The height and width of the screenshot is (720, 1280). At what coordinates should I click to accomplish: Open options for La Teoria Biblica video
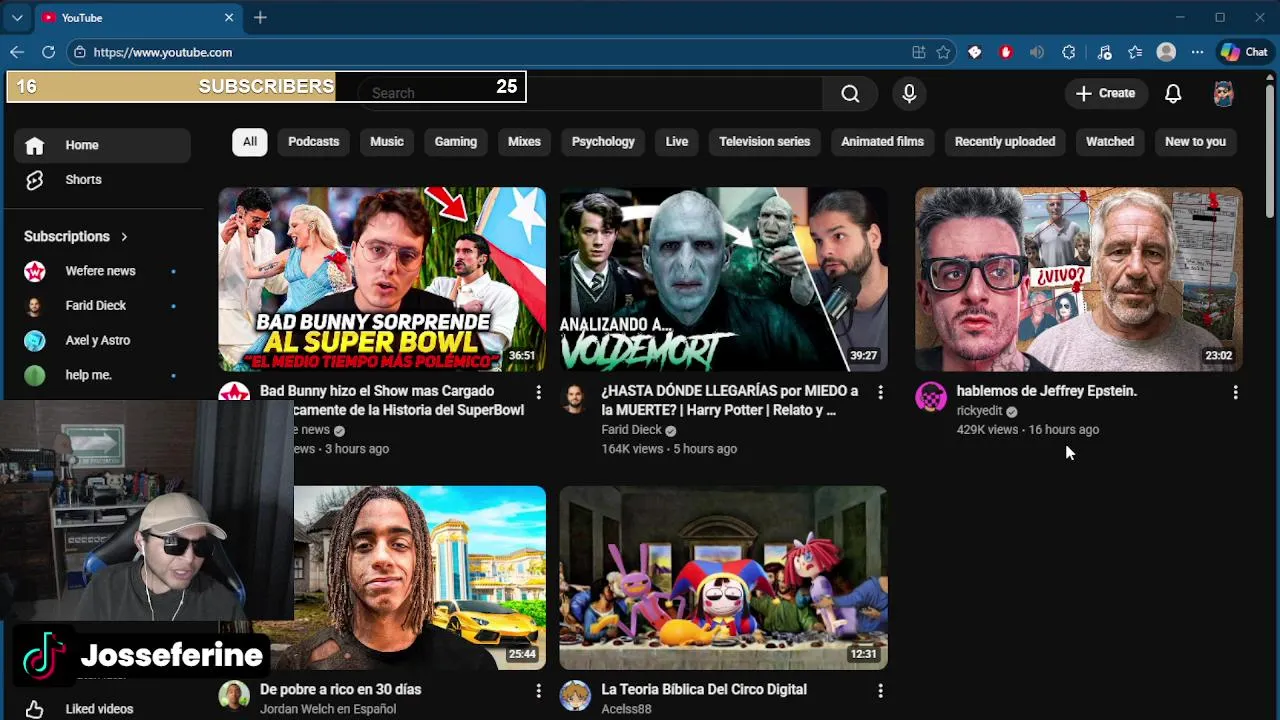(880, 691)
